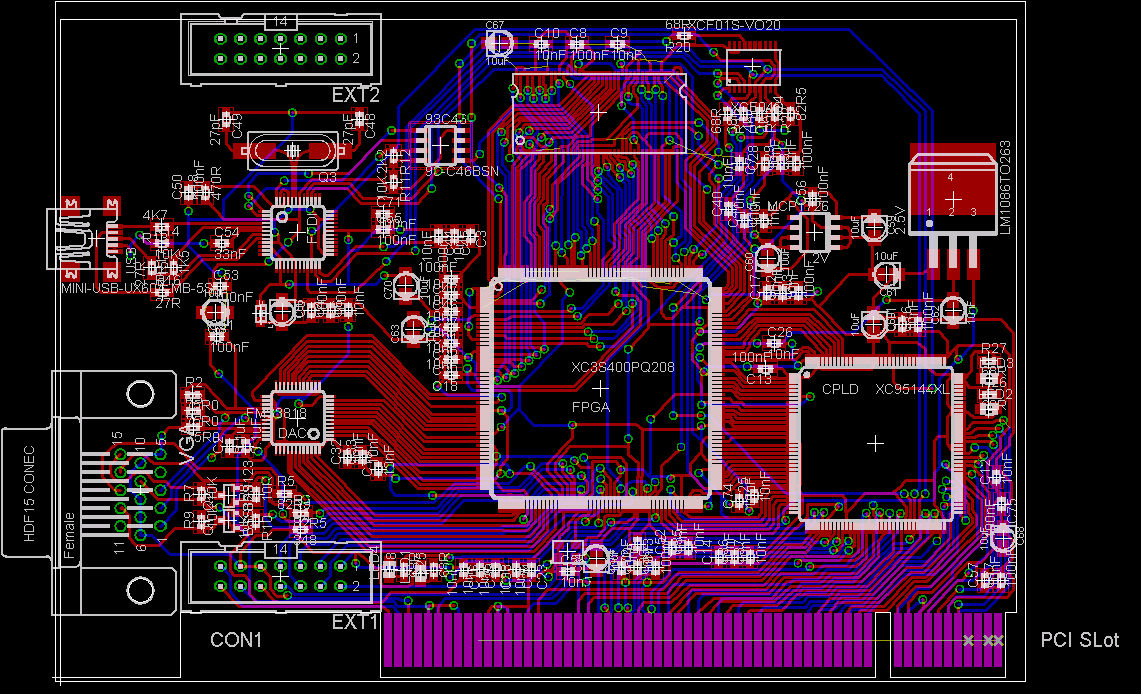The image size is (1141, 694).
Task: Click the lower VGA connector mounting hole
Action: pyautogui.click(x=140, y=590)
